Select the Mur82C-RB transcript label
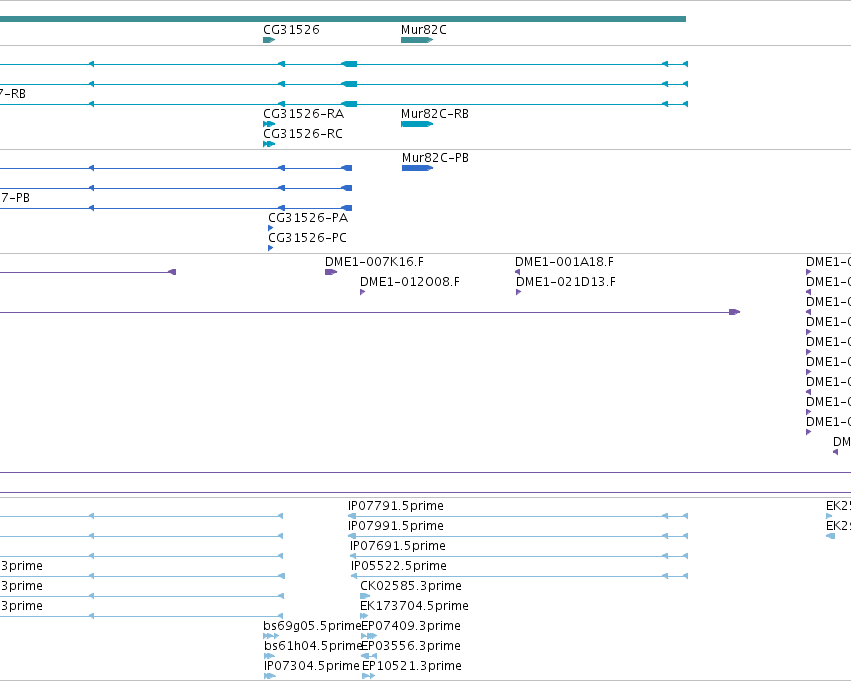 pyautogui.click(x=435, y=114)
